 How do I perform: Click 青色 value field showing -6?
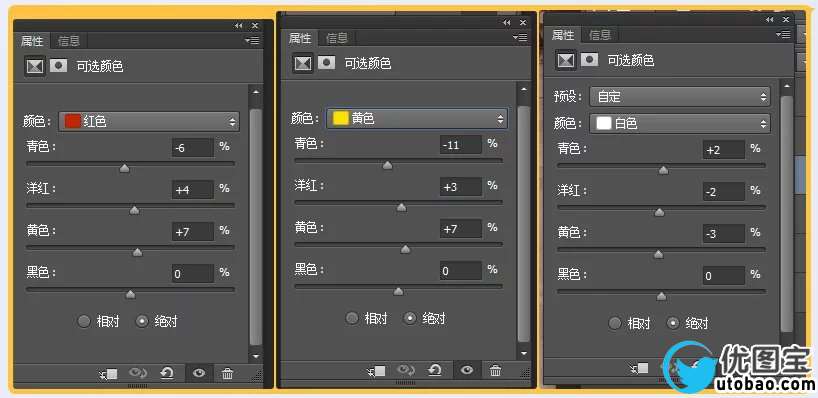click(x=193, y=148)
